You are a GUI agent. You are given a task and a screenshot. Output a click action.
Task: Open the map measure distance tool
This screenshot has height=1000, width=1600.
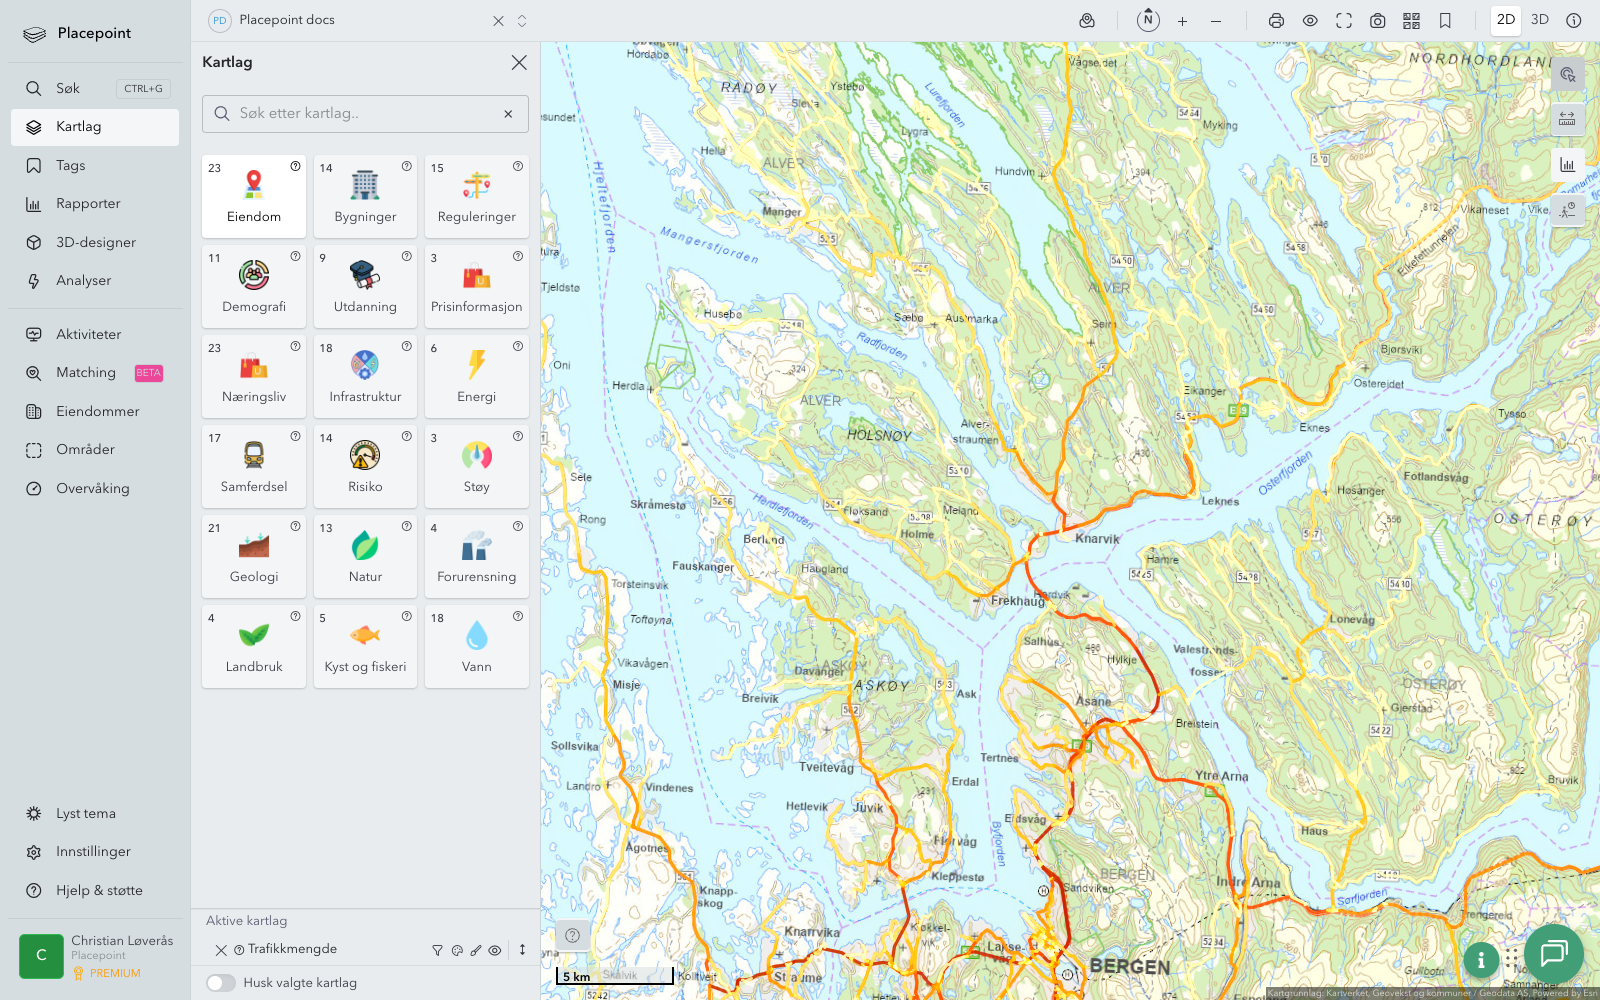pos(1567,119)
